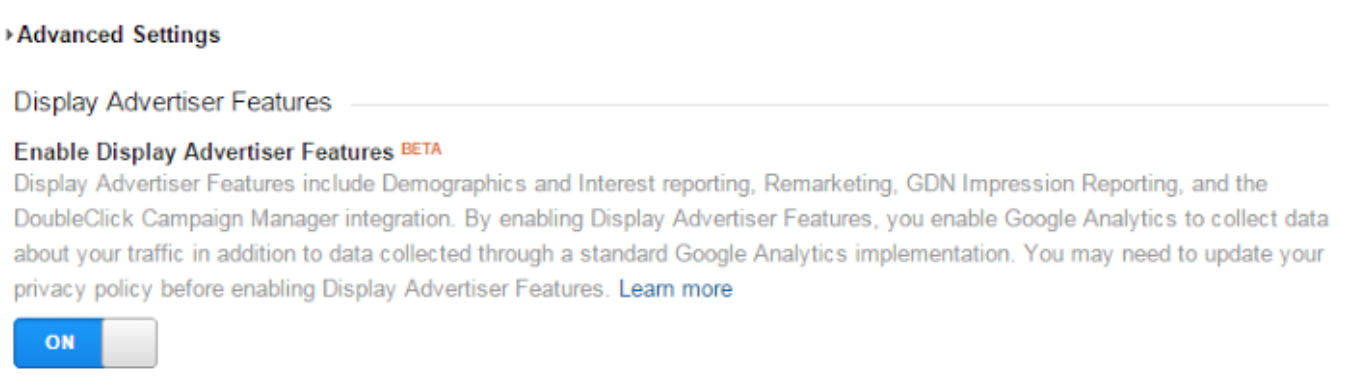The height and width of the screenshot is (384, 1370).
Task: Click the orange BETA badge
Action: [x=421, y=149]
